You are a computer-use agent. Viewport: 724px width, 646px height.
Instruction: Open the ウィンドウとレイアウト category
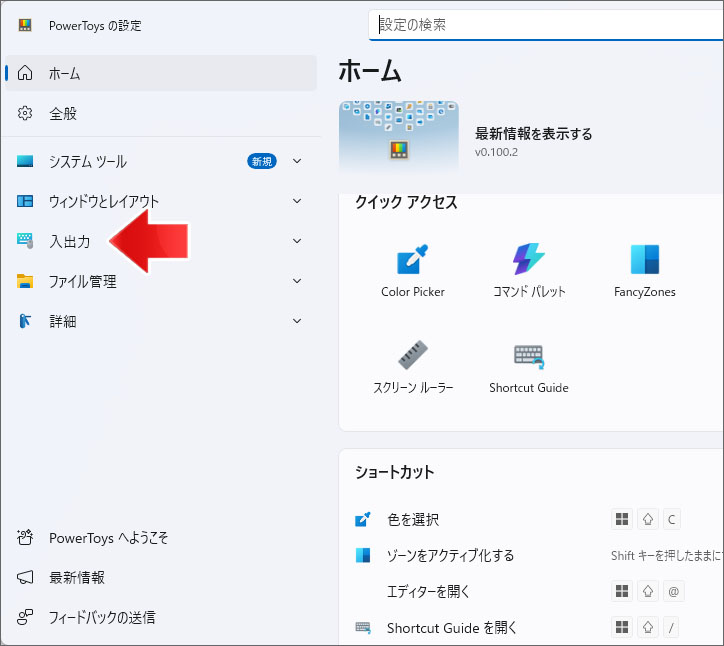pos(161,201)
